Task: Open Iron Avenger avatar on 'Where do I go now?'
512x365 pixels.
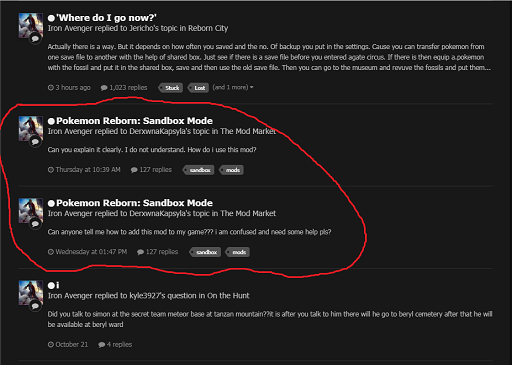Action: [30, 26]
